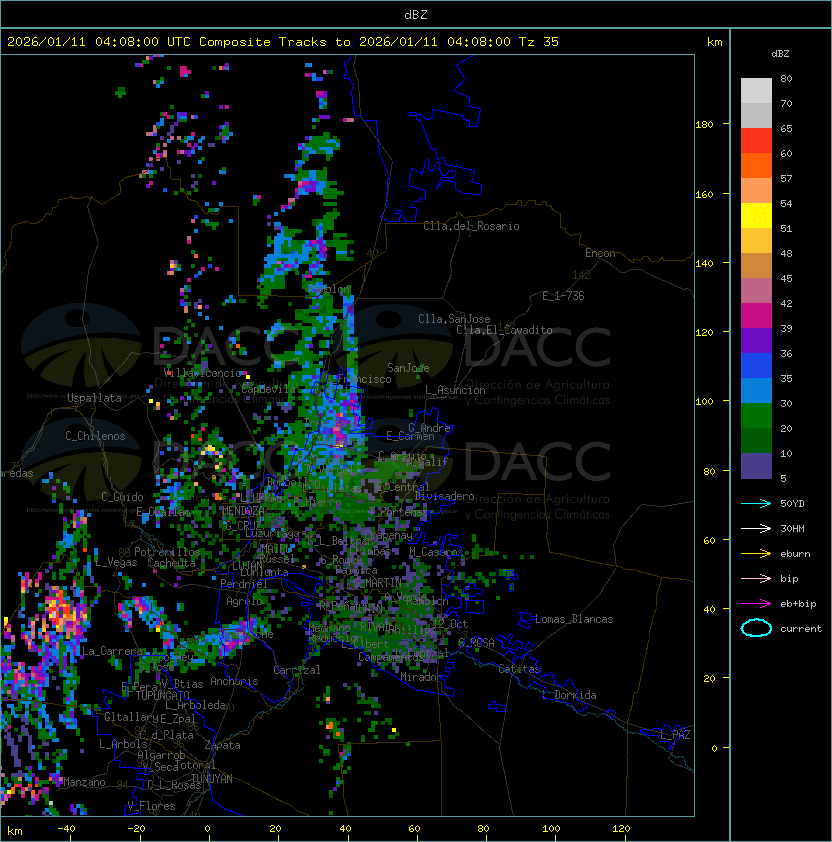This screenshot has height=842, width=832.
Task: Click the '50YD' legend label
Action: pos(792,504)
